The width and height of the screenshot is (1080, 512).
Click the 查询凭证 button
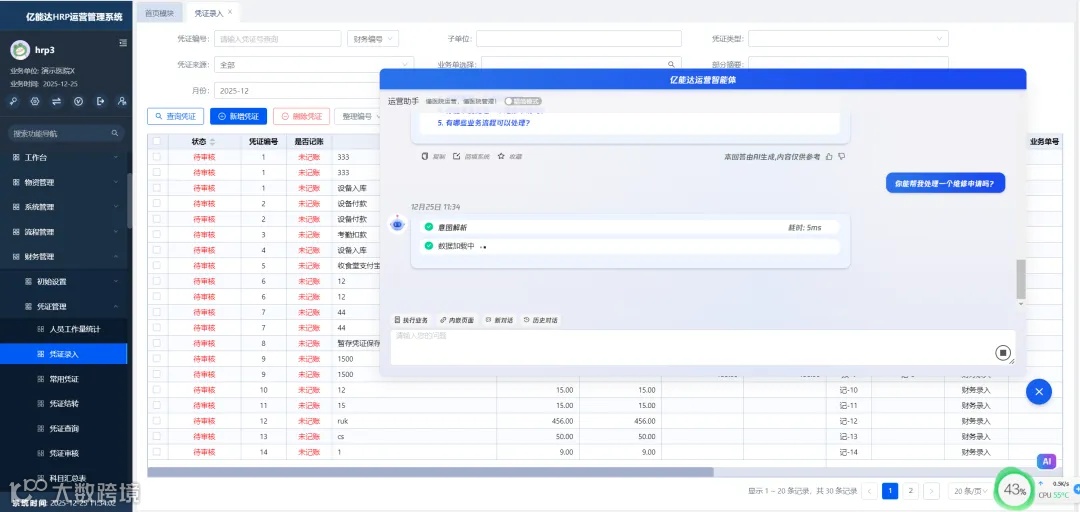tap(175, 116)
